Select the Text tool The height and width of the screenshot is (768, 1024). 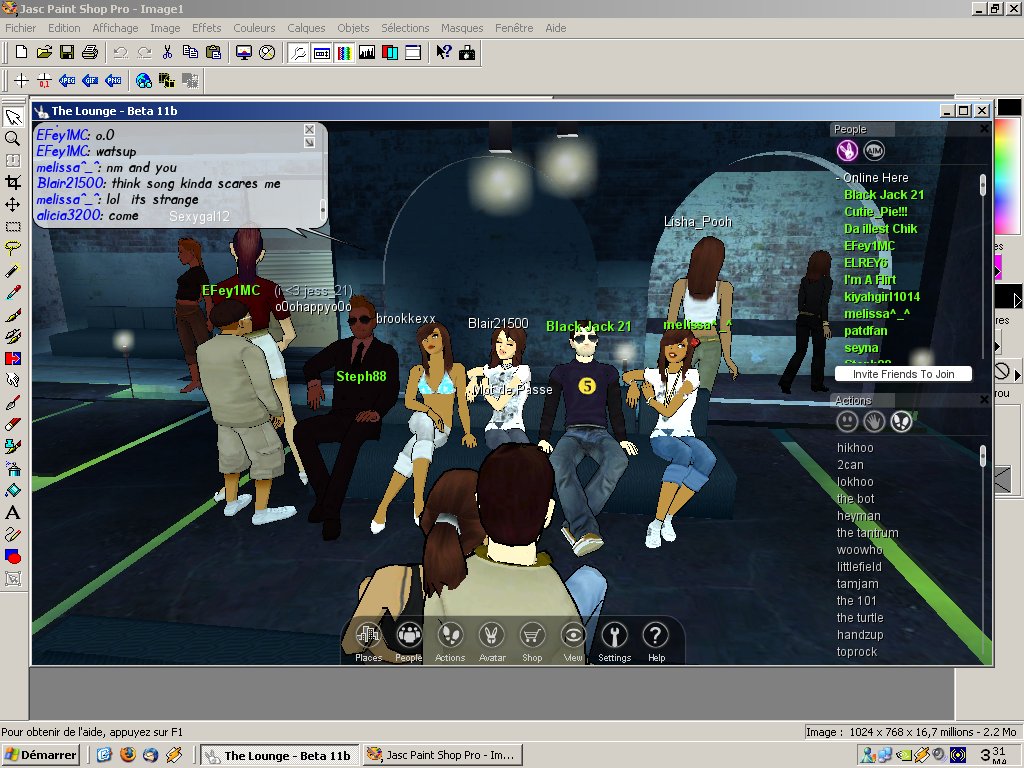point(13,513)
